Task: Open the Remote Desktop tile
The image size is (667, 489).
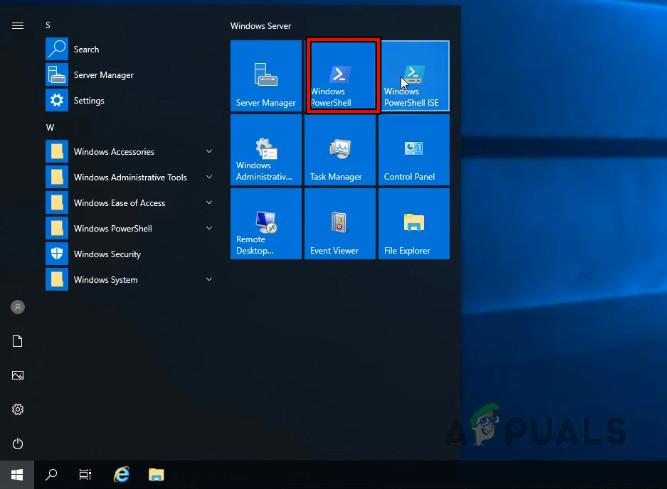Action: [x=266, y=224]
